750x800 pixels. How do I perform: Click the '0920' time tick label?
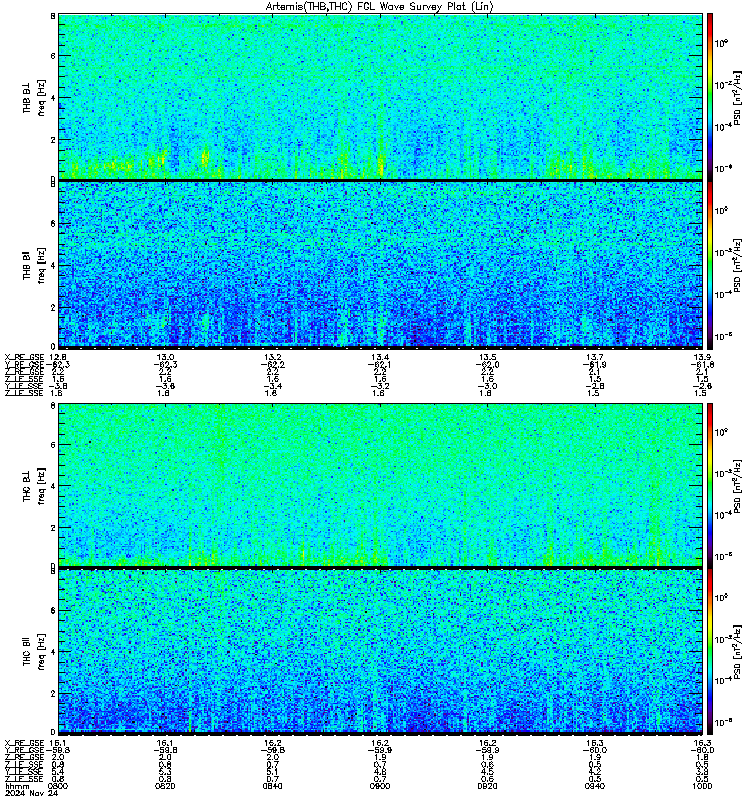tap(487, 786)
